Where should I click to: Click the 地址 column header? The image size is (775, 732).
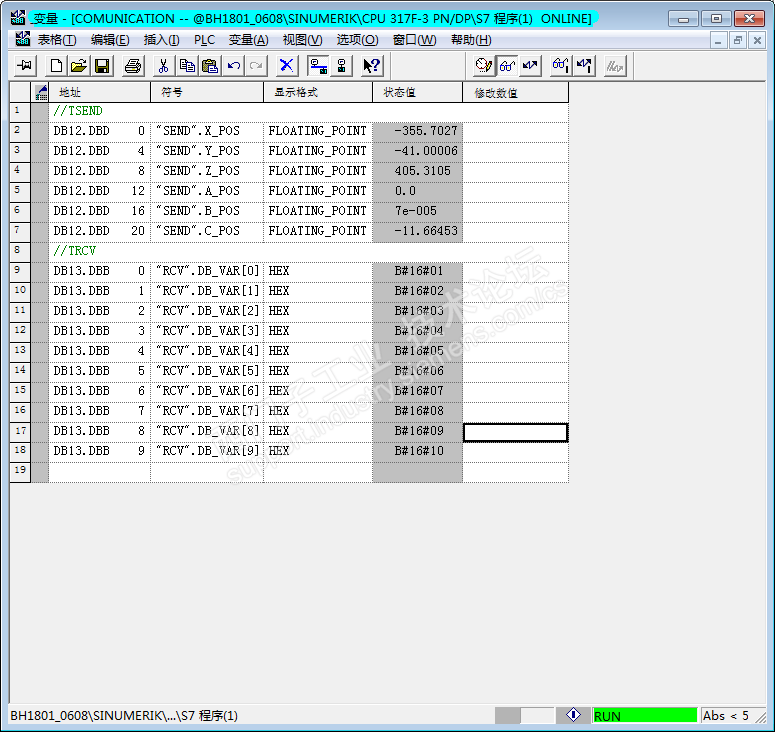(99, 92)
